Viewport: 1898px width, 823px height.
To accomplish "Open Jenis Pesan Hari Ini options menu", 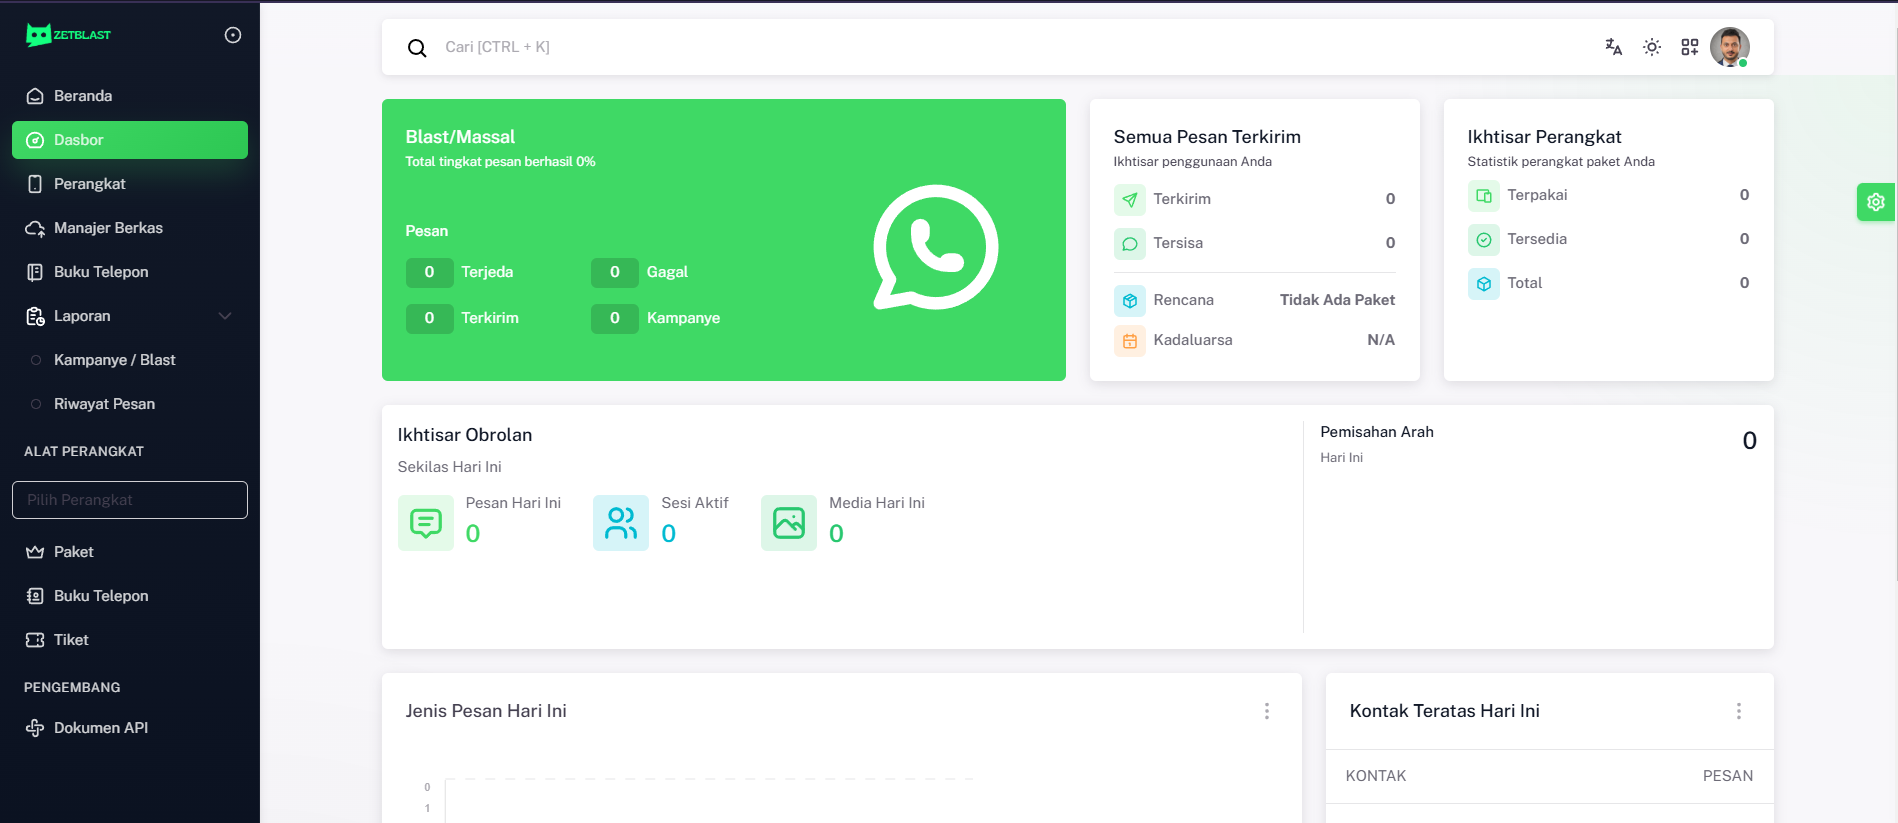I will 1266,711.
